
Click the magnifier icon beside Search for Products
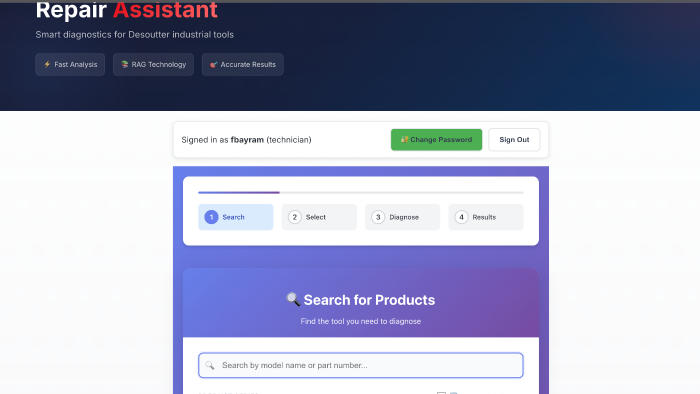(x=293, y=299)
